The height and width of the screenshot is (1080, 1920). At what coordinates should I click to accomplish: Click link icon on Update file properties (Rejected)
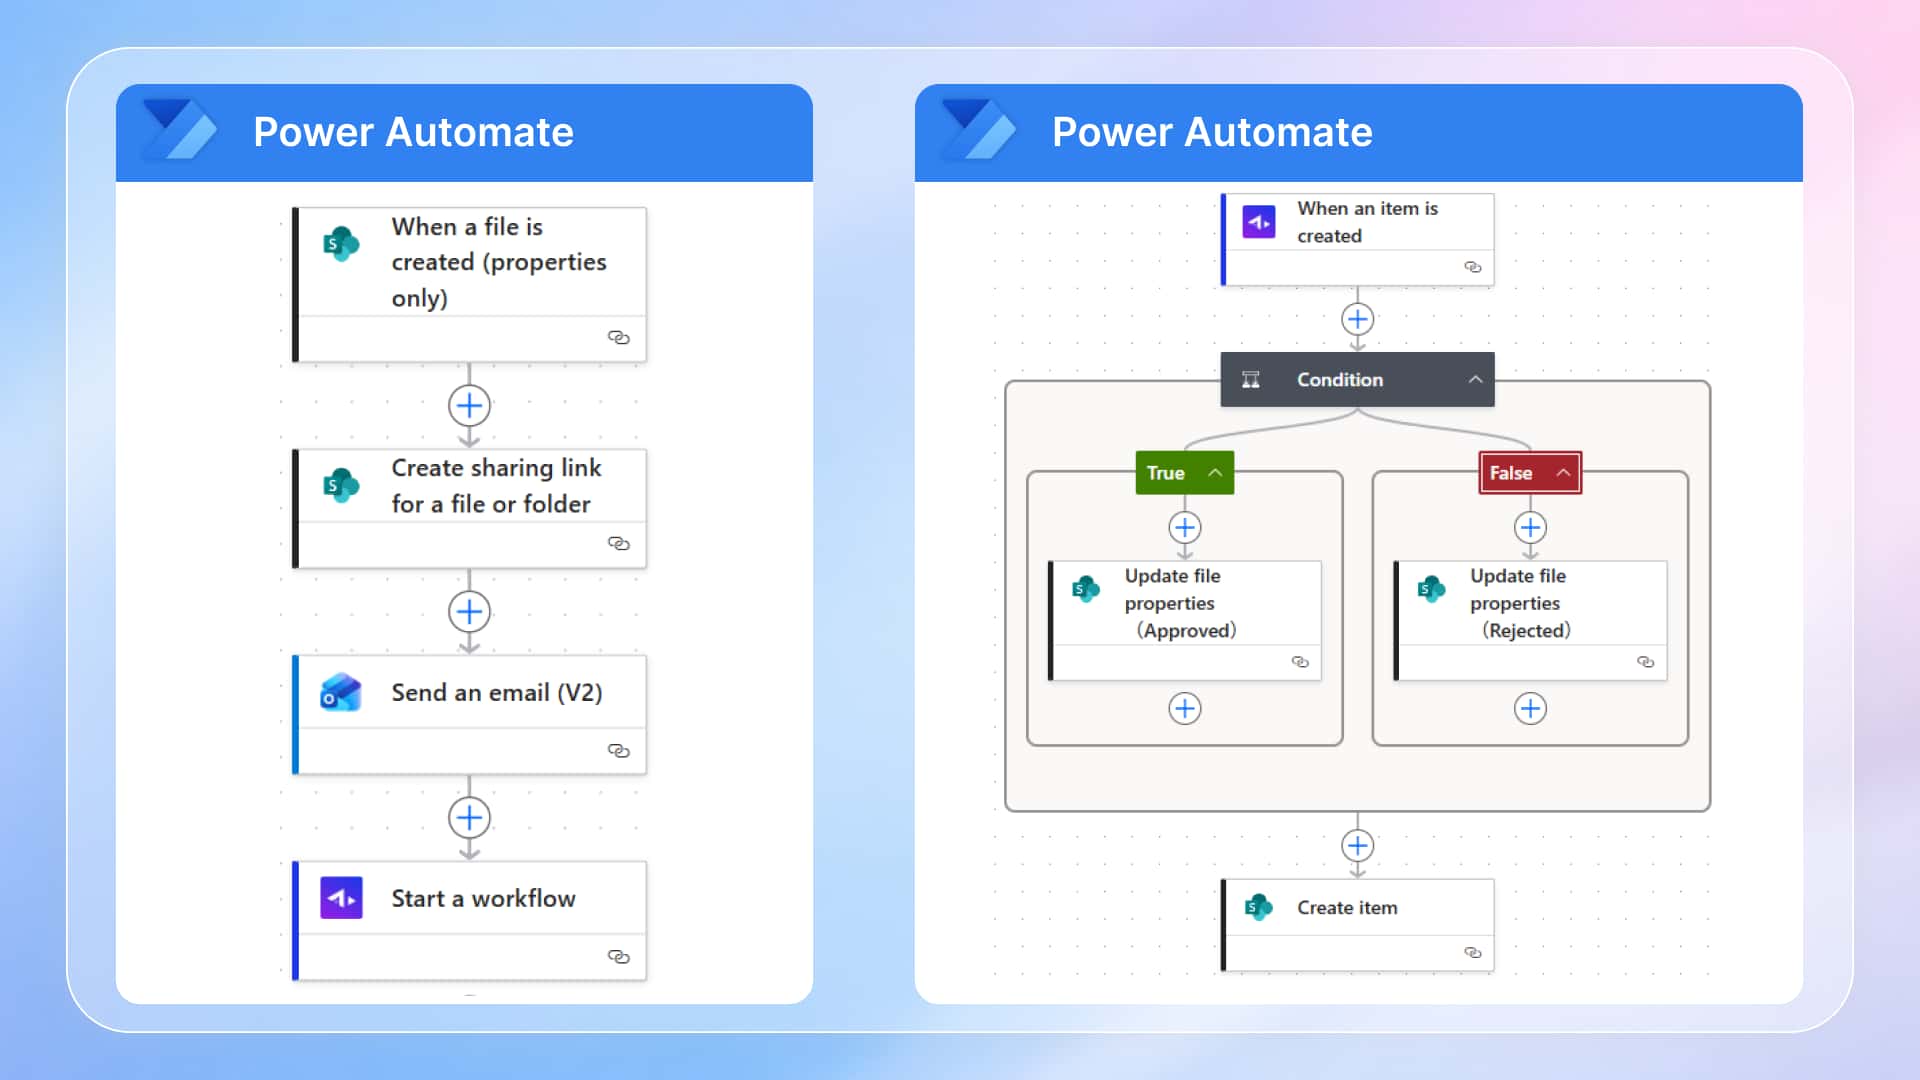point(1645,662)
